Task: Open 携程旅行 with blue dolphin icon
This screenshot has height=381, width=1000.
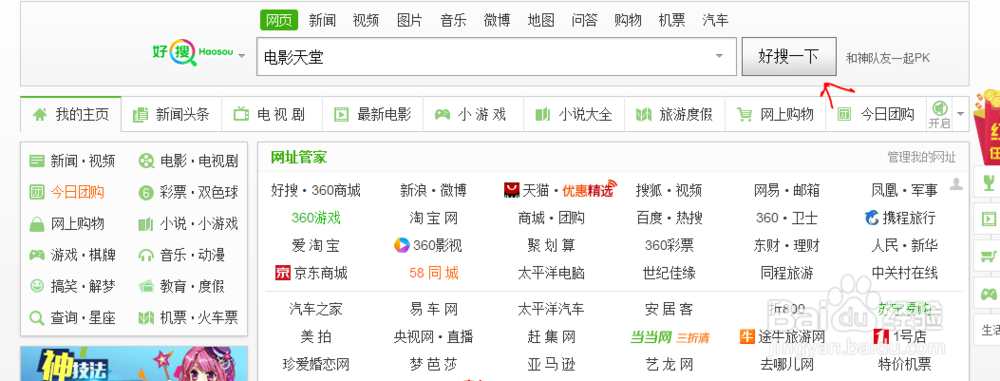Action: 900,218
